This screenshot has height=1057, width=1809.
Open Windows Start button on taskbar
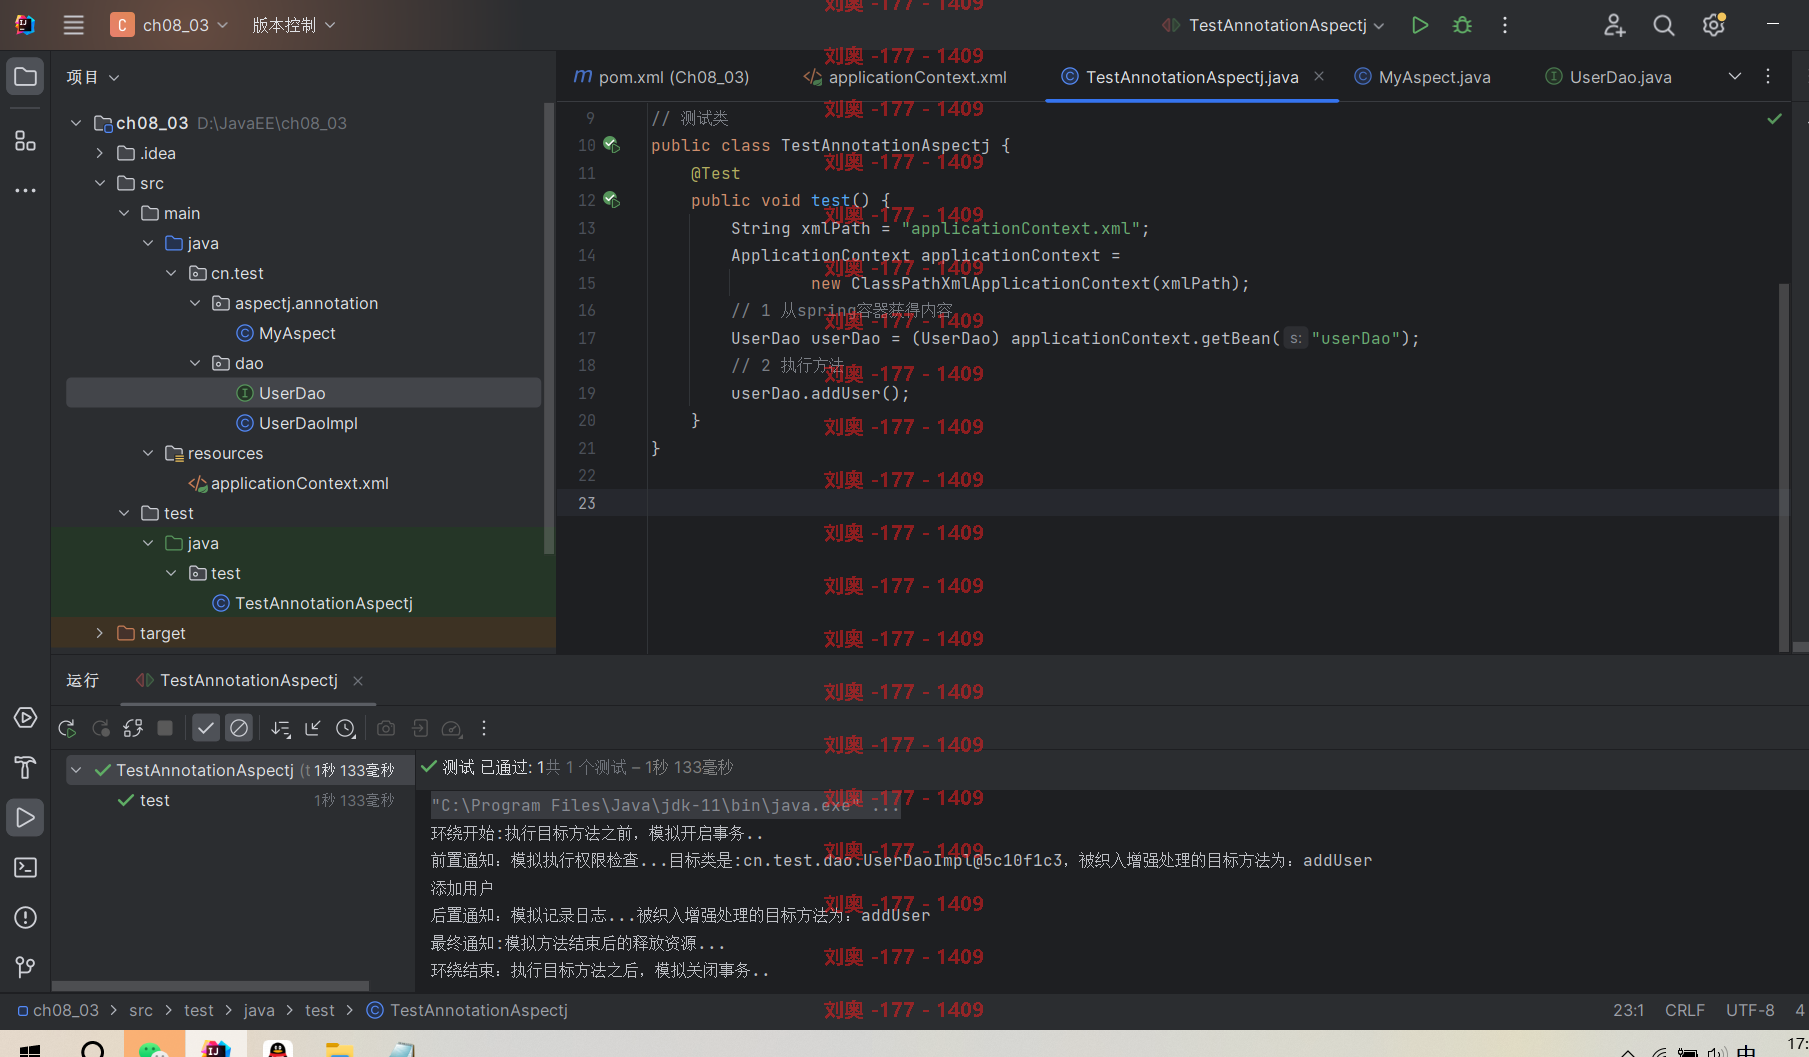coord(30,1049)
